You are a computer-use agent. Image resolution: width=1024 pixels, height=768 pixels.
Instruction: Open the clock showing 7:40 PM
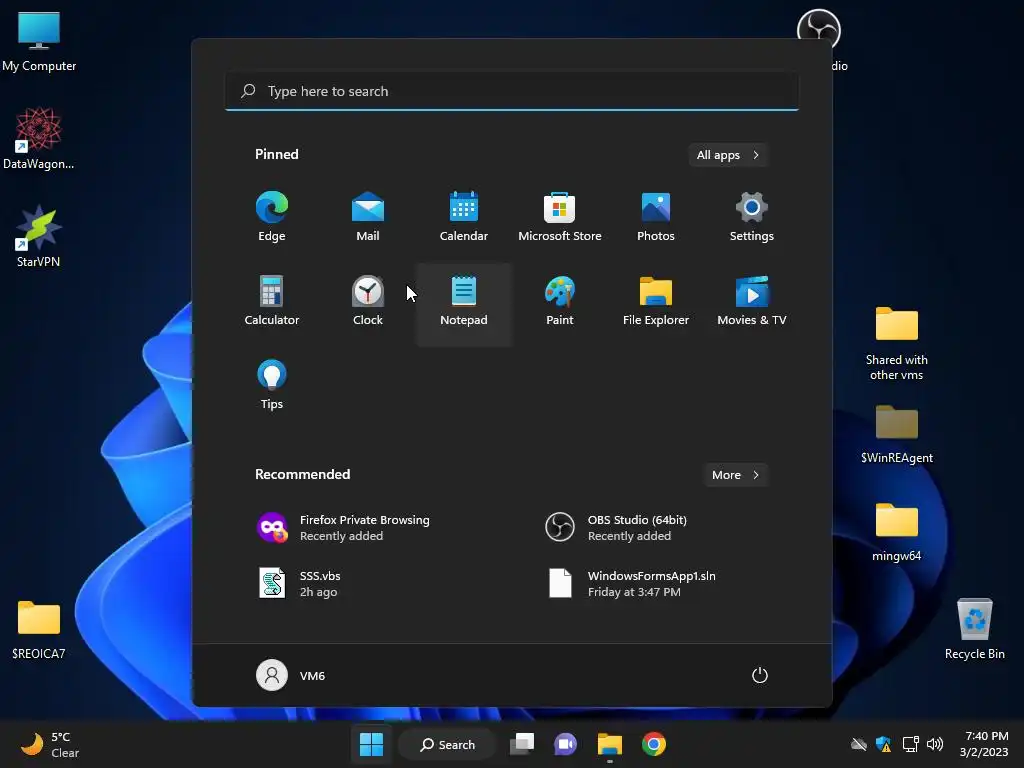[x=984, y=744]
